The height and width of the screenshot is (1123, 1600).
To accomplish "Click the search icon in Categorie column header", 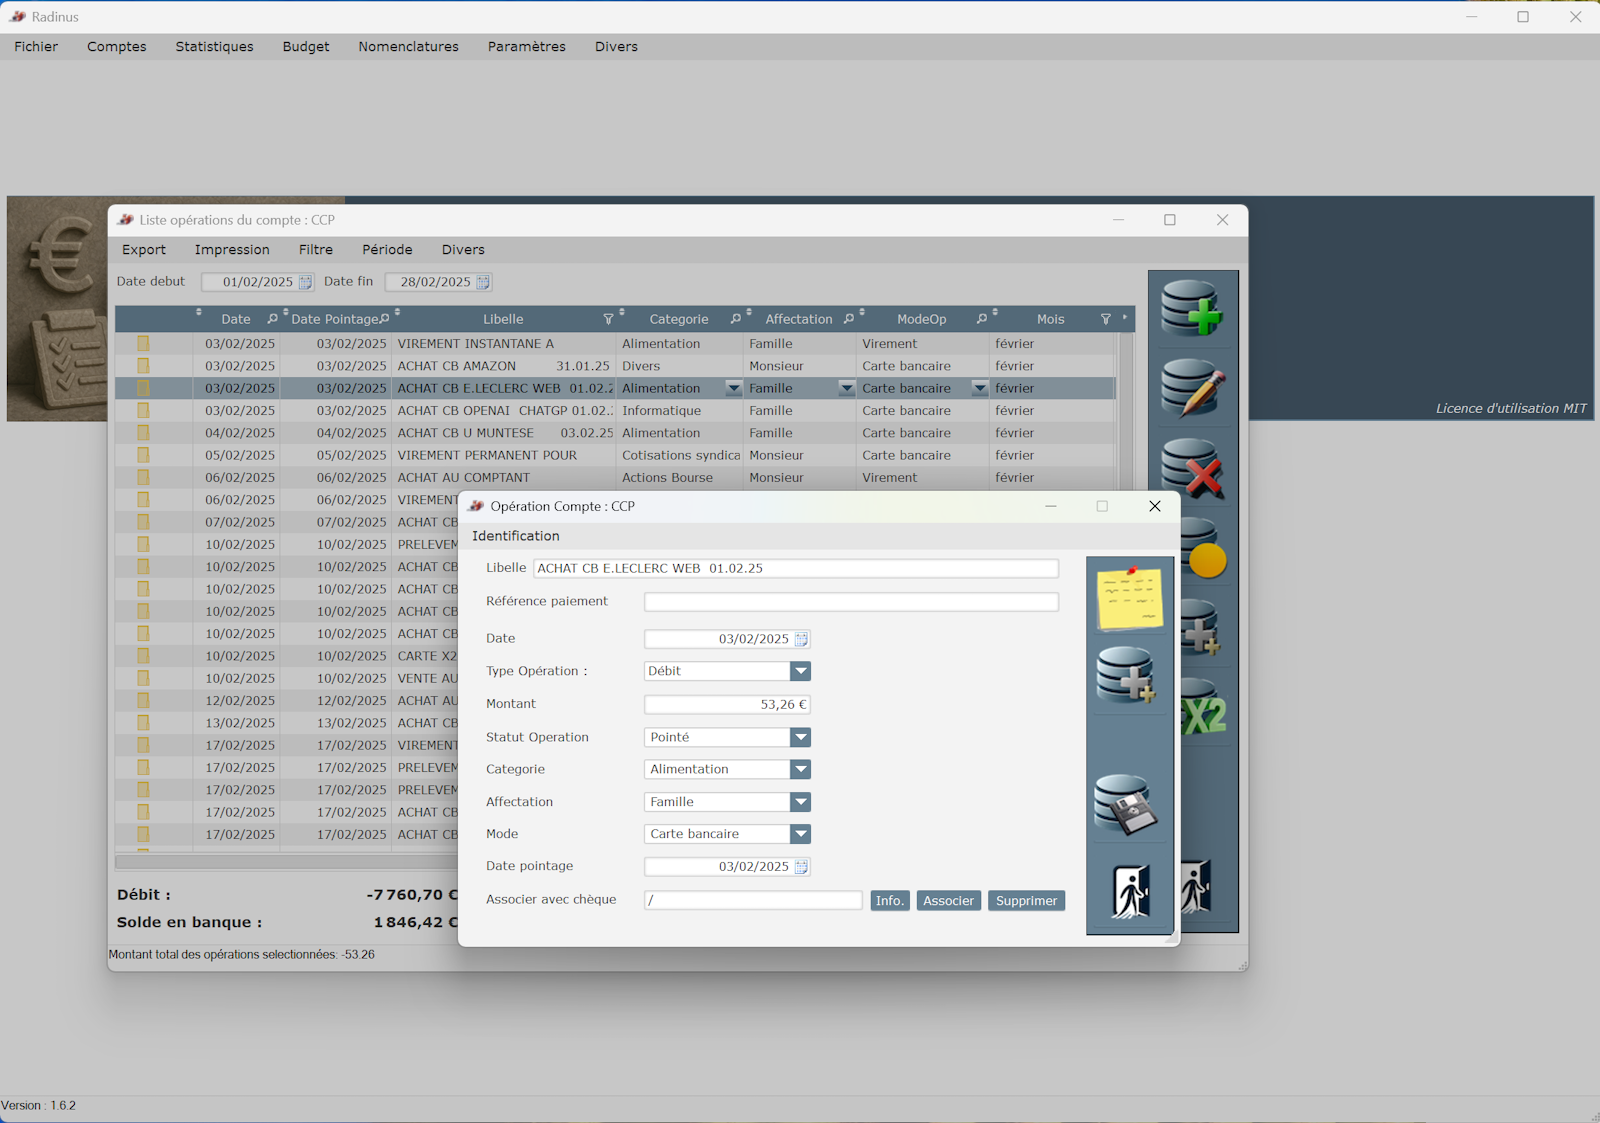I will click(736, 319).
